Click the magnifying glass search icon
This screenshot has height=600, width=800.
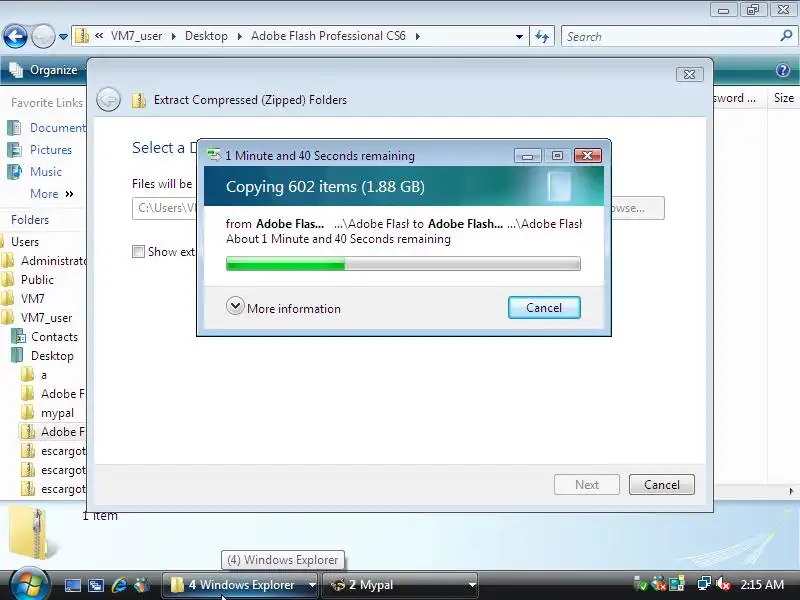[786, 36]
